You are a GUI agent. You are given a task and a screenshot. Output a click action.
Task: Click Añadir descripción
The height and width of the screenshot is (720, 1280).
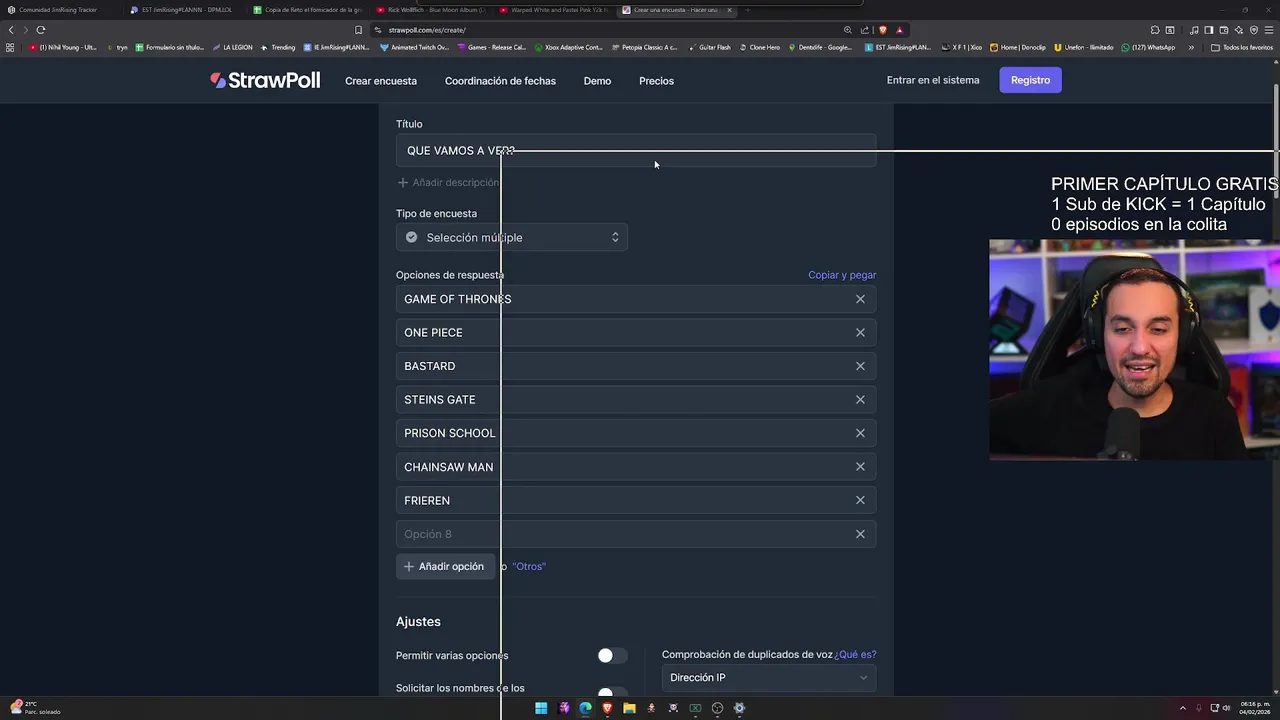pyautogui.click(x=447, y=182)
